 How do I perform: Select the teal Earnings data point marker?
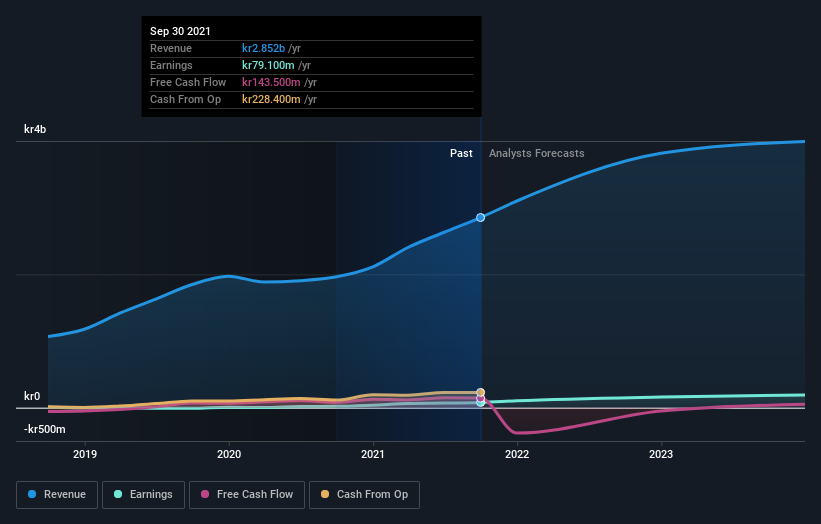(x=480, y=403)
